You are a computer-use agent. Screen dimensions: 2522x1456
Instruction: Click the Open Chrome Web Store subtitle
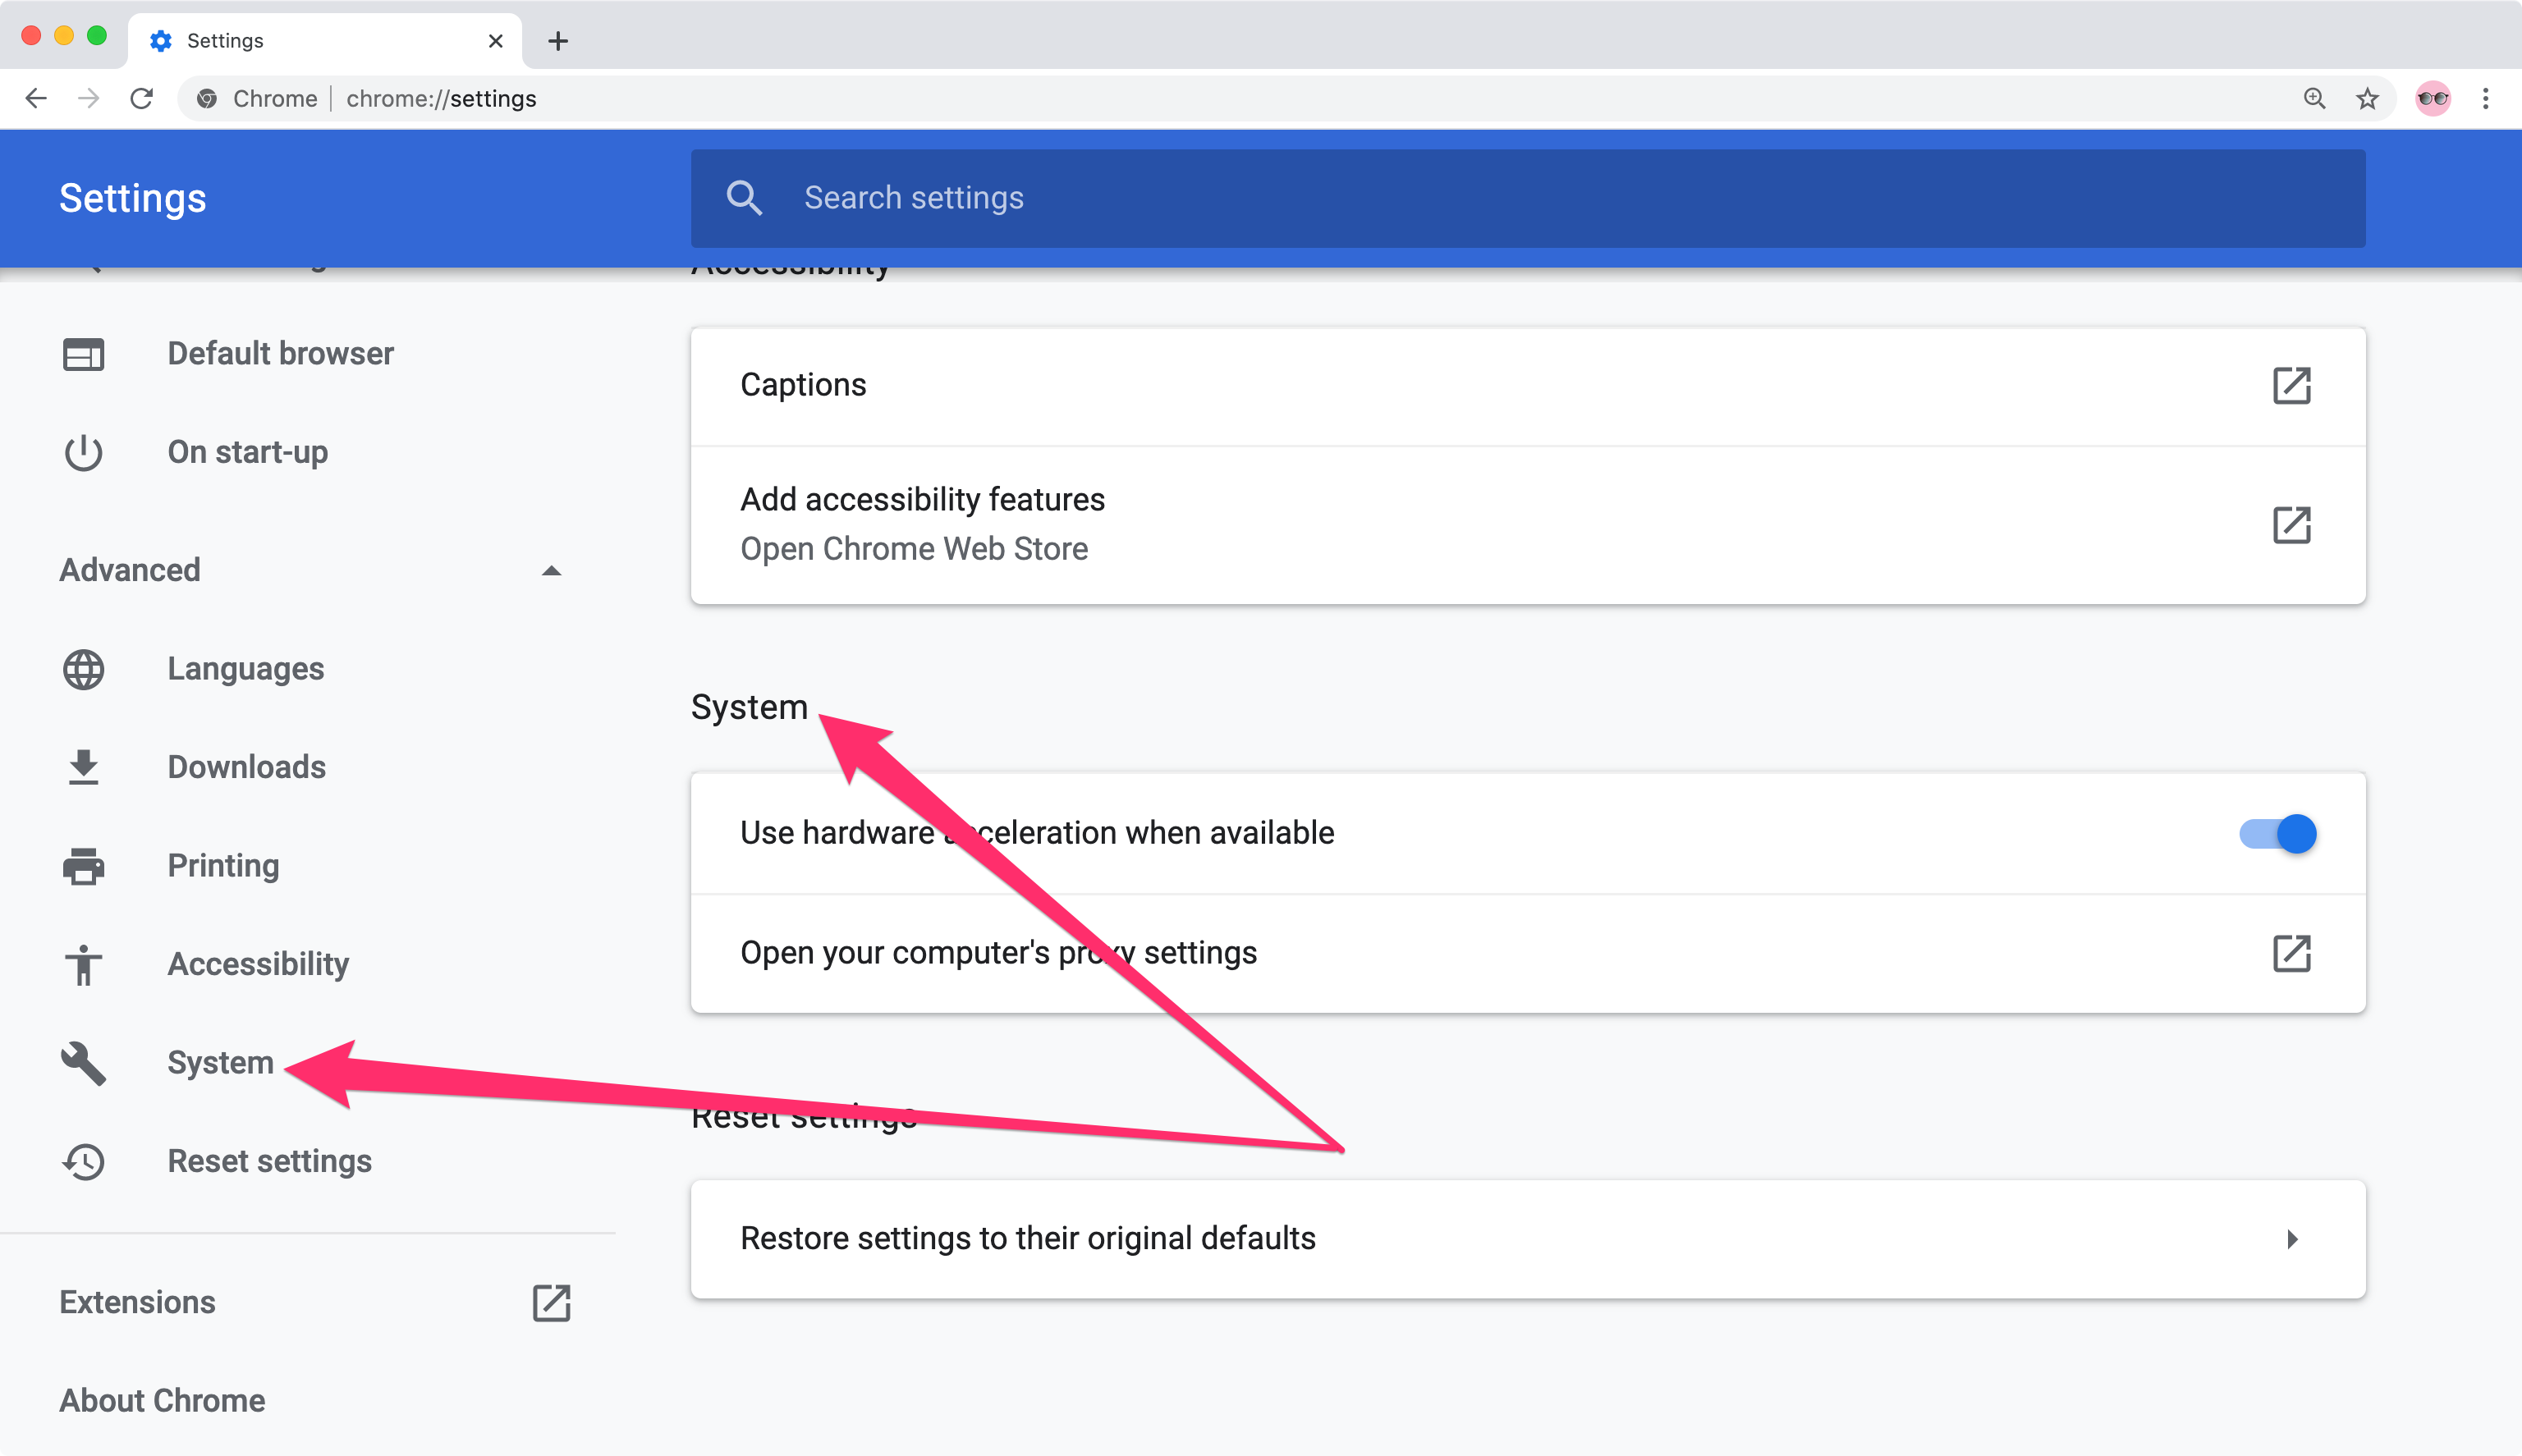(x=913, y=549)
